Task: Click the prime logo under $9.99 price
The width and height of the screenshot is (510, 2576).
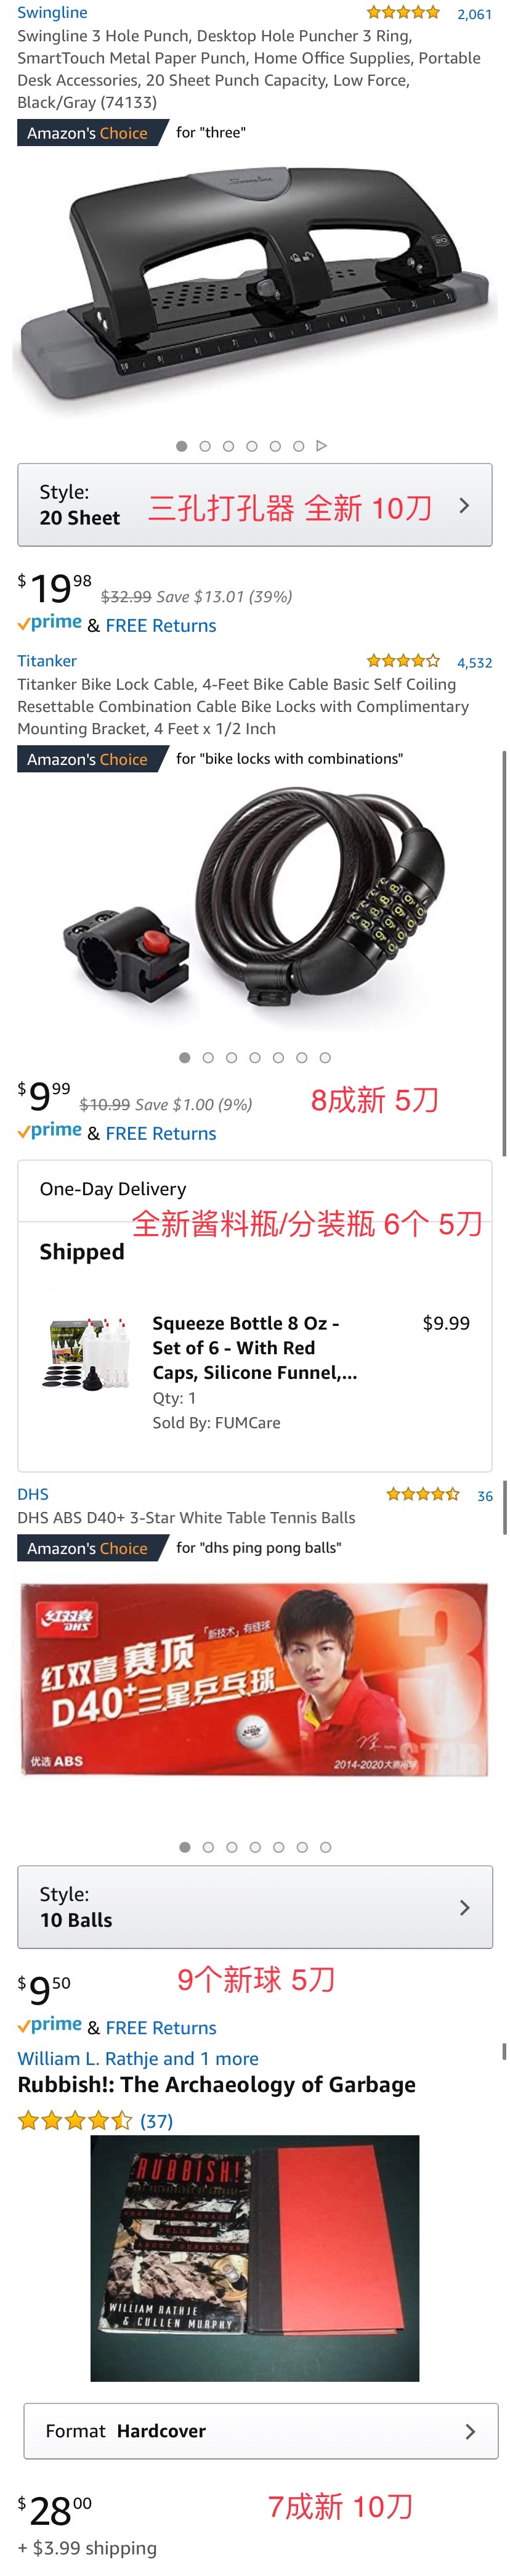Action: 50,1131
